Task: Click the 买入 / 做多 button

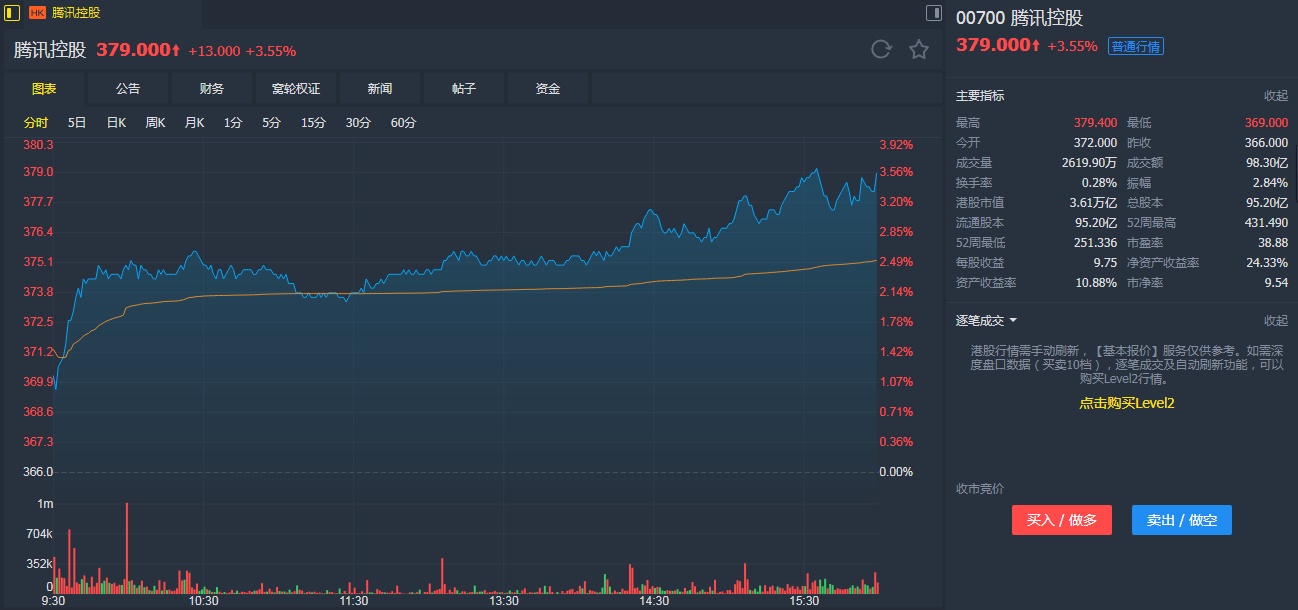Action: coord(1061,520)
